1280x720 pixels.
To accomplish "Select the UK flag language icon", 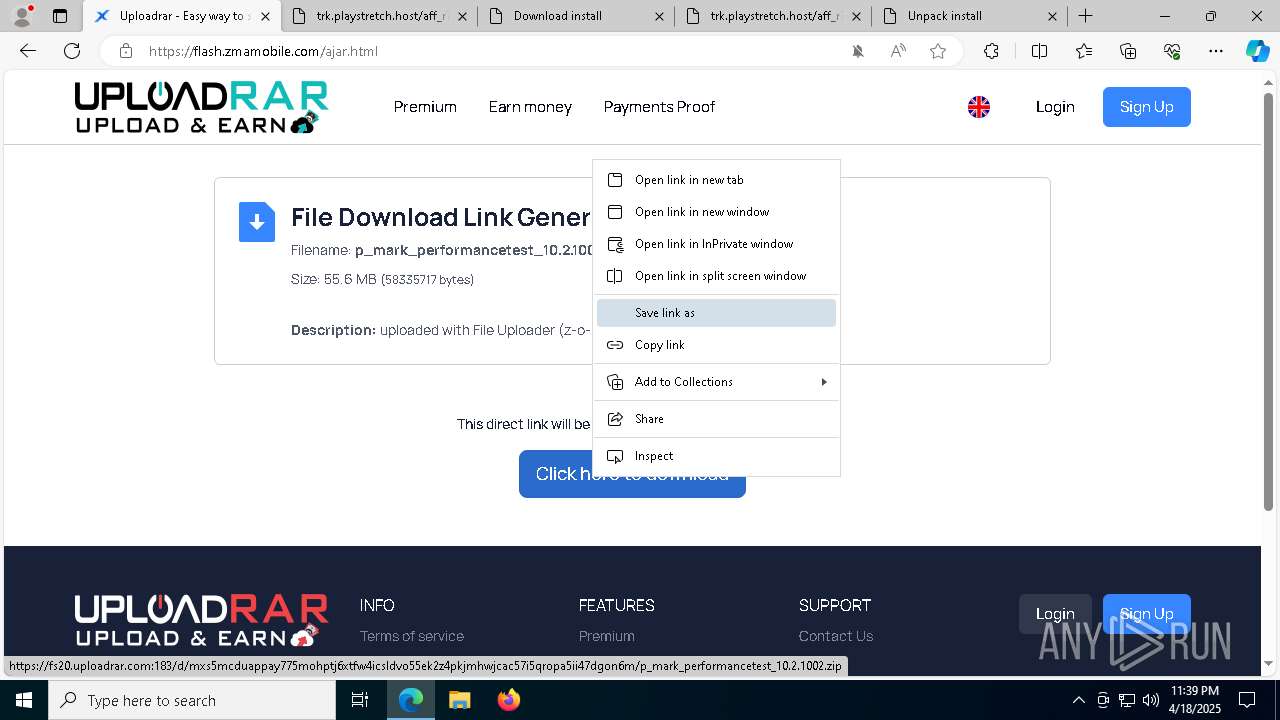I will point(979,107).
